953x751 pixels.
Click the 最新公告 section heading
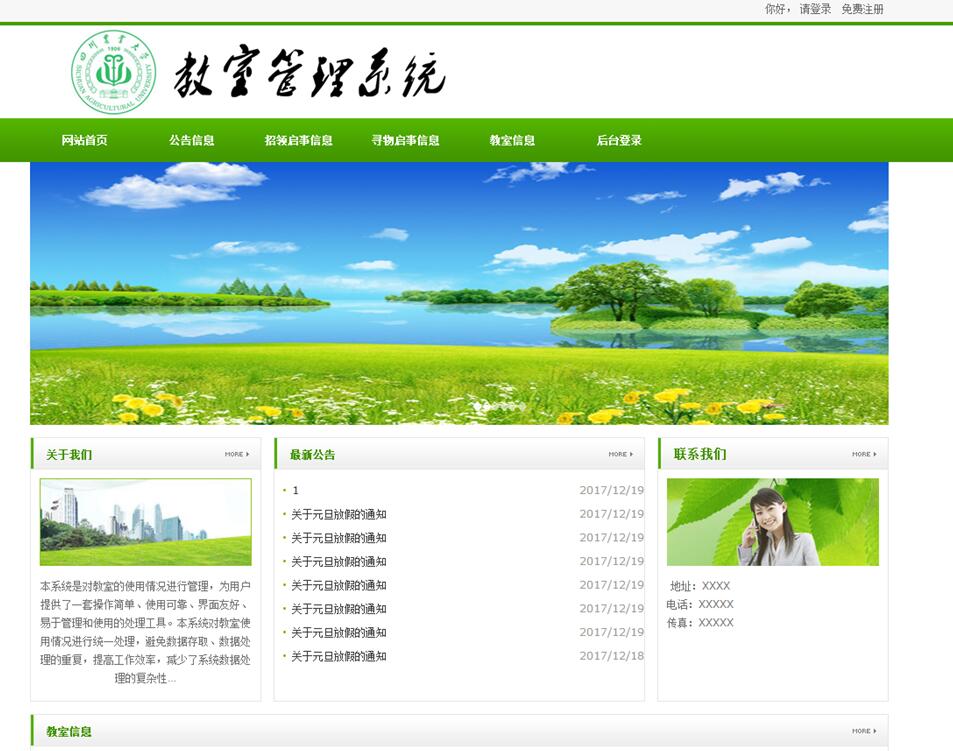click(312, 455)
